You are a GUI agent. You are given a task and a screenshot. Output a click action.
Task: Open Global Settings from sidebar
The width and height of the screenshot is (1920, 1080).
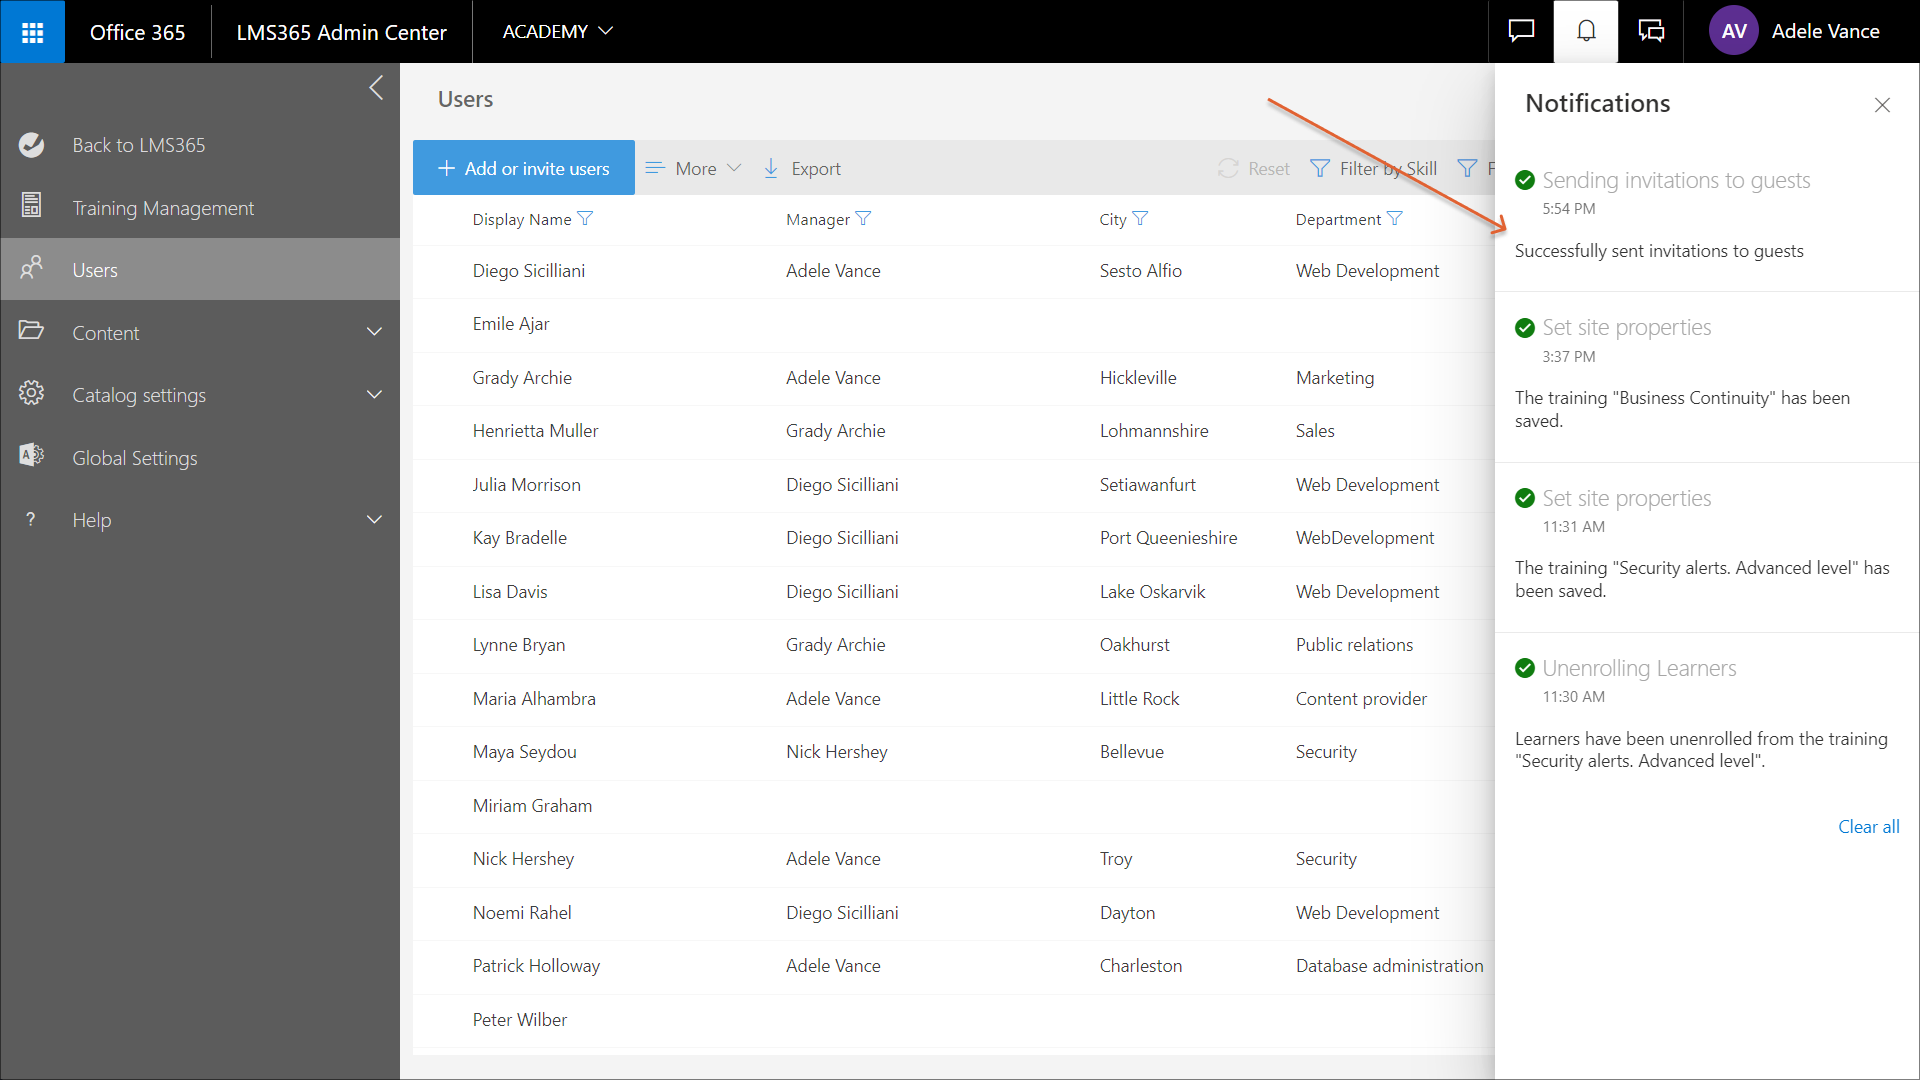tap(135, 458)
